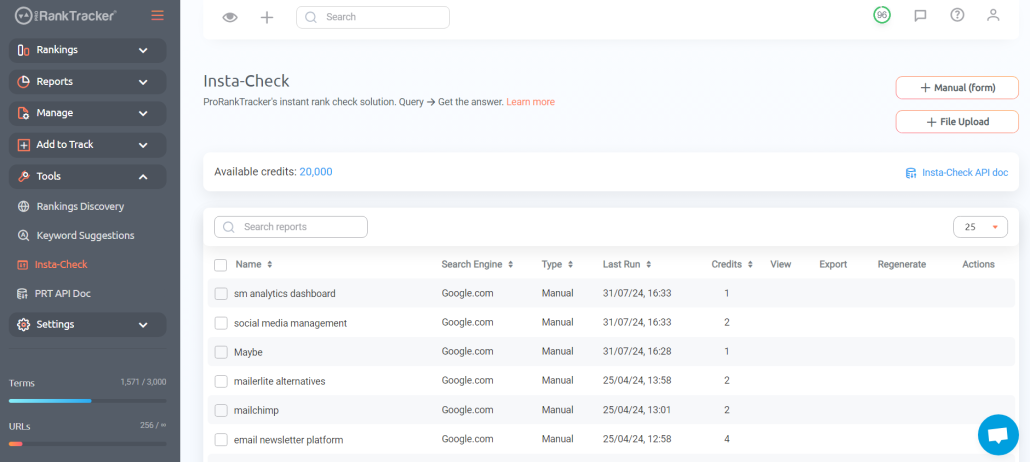
Task: Click the Terms 1,571 / 3,000 count
Action: pos(143,382)
